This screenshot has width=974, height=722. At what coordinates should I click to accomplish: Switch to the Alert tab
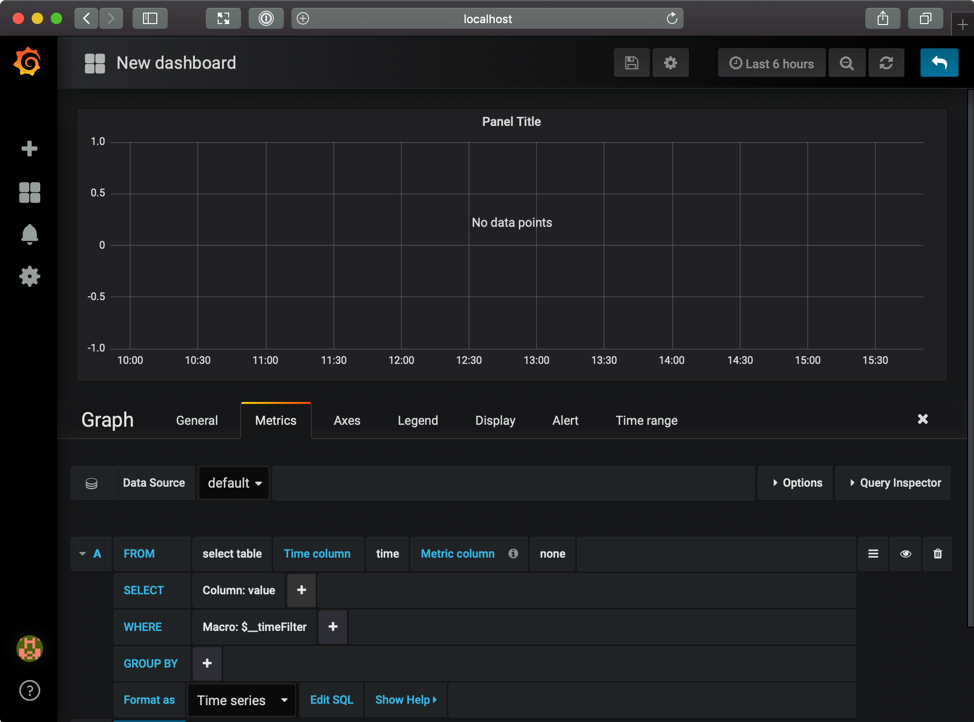565,420
